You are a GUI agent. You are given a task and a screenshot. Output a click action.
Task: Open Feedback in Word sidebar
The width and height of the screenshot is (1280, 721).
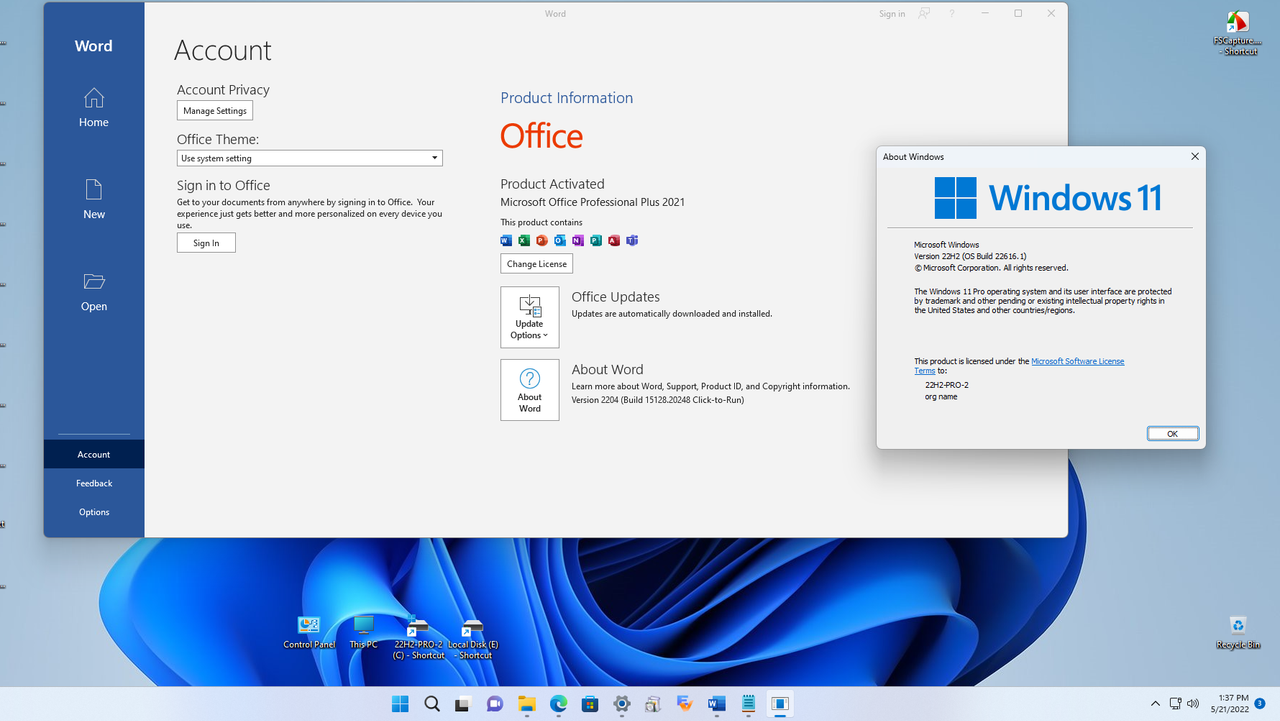point(94,483)
